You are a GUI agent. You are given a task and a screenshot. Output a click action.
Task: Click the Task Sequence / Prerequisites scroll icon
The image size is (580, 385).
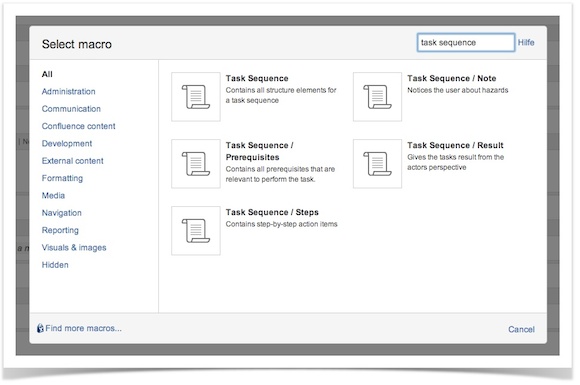point(196,164)
